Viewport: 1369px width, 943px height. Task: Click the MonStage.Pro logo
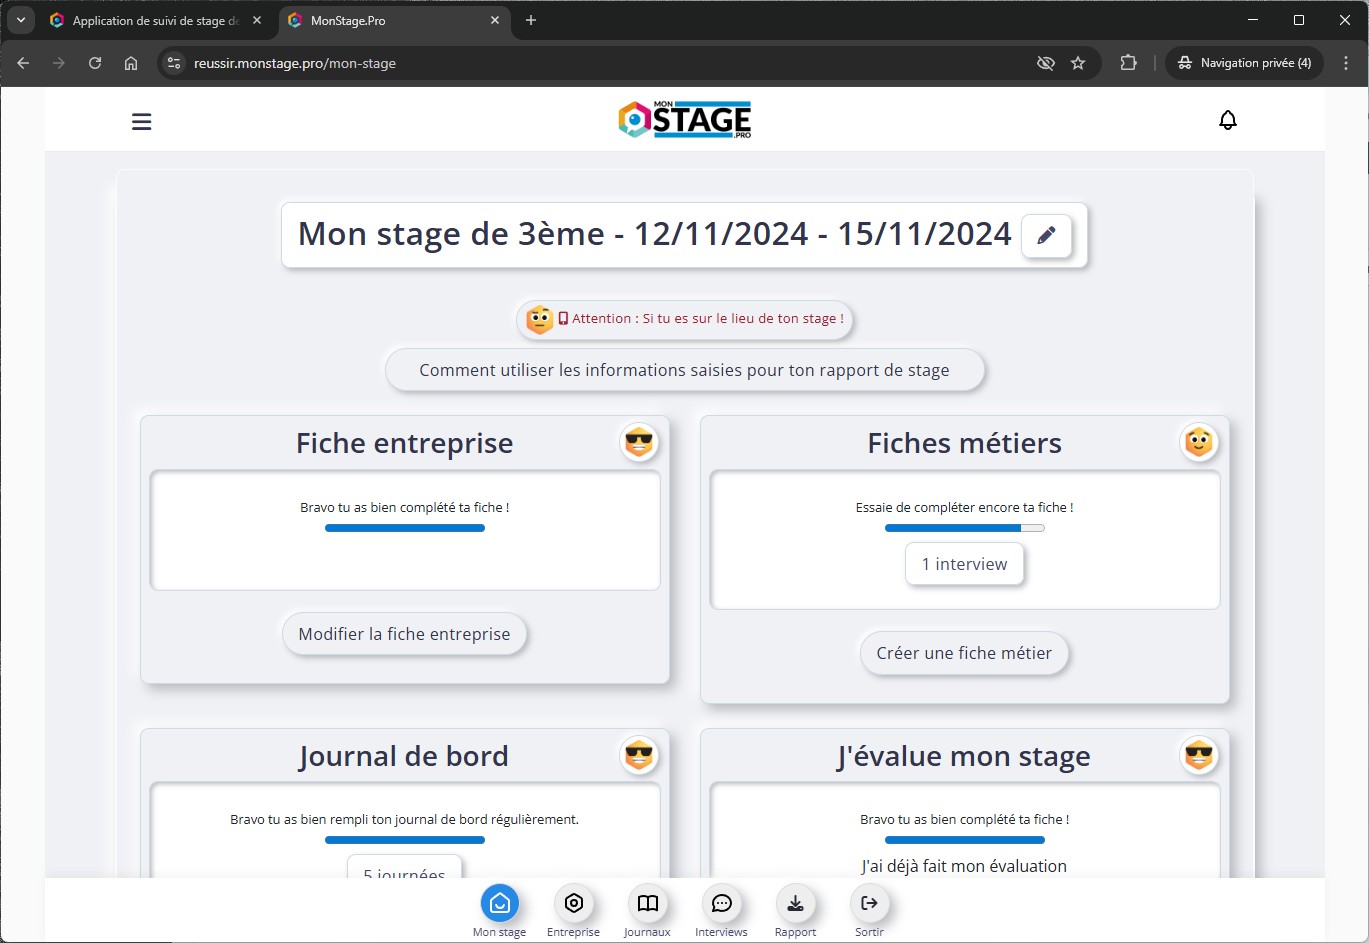pos(685,120)
